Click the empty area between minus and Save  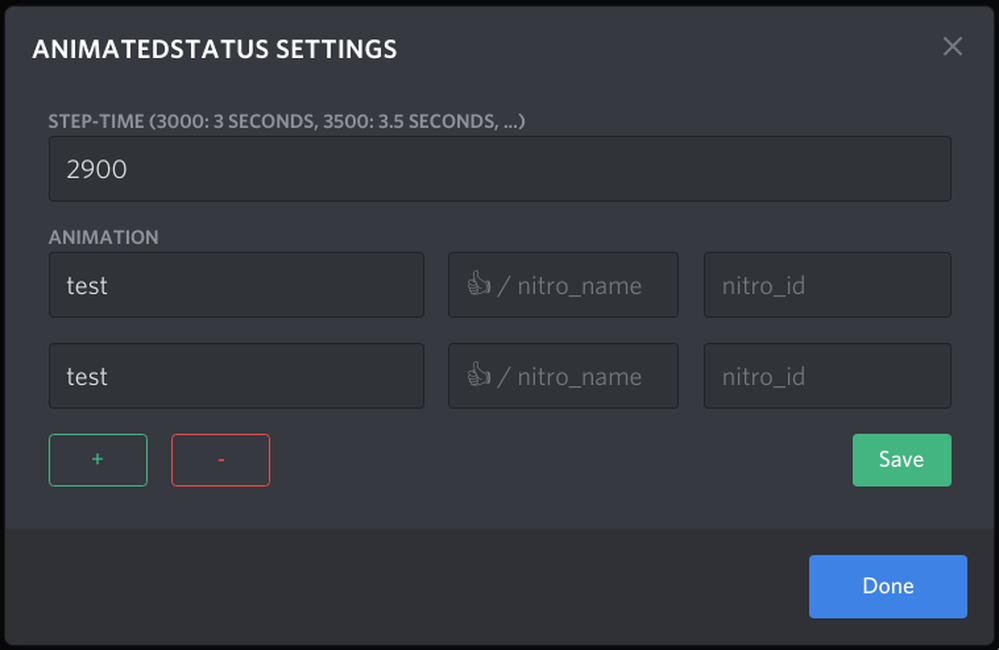click(560, 460)
